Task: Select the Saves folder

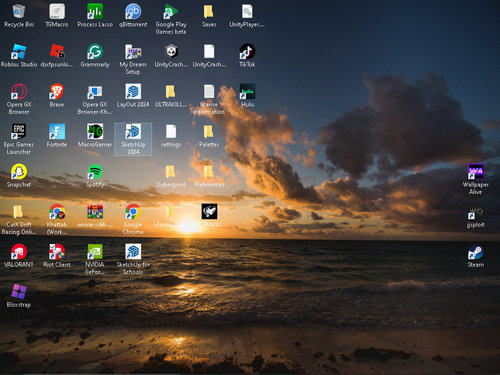Action: tap(209, 12)
